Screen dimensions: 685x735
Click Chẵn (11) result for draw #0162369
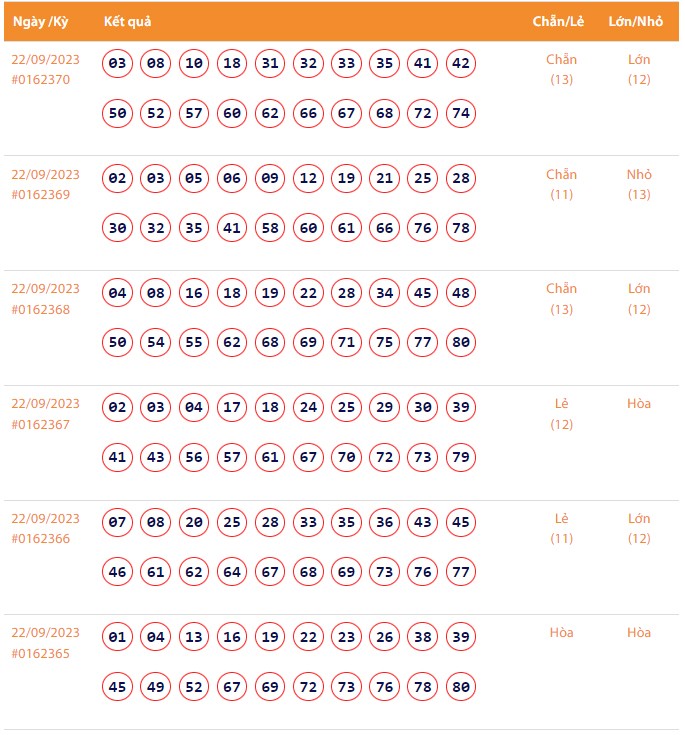point(561,184)
